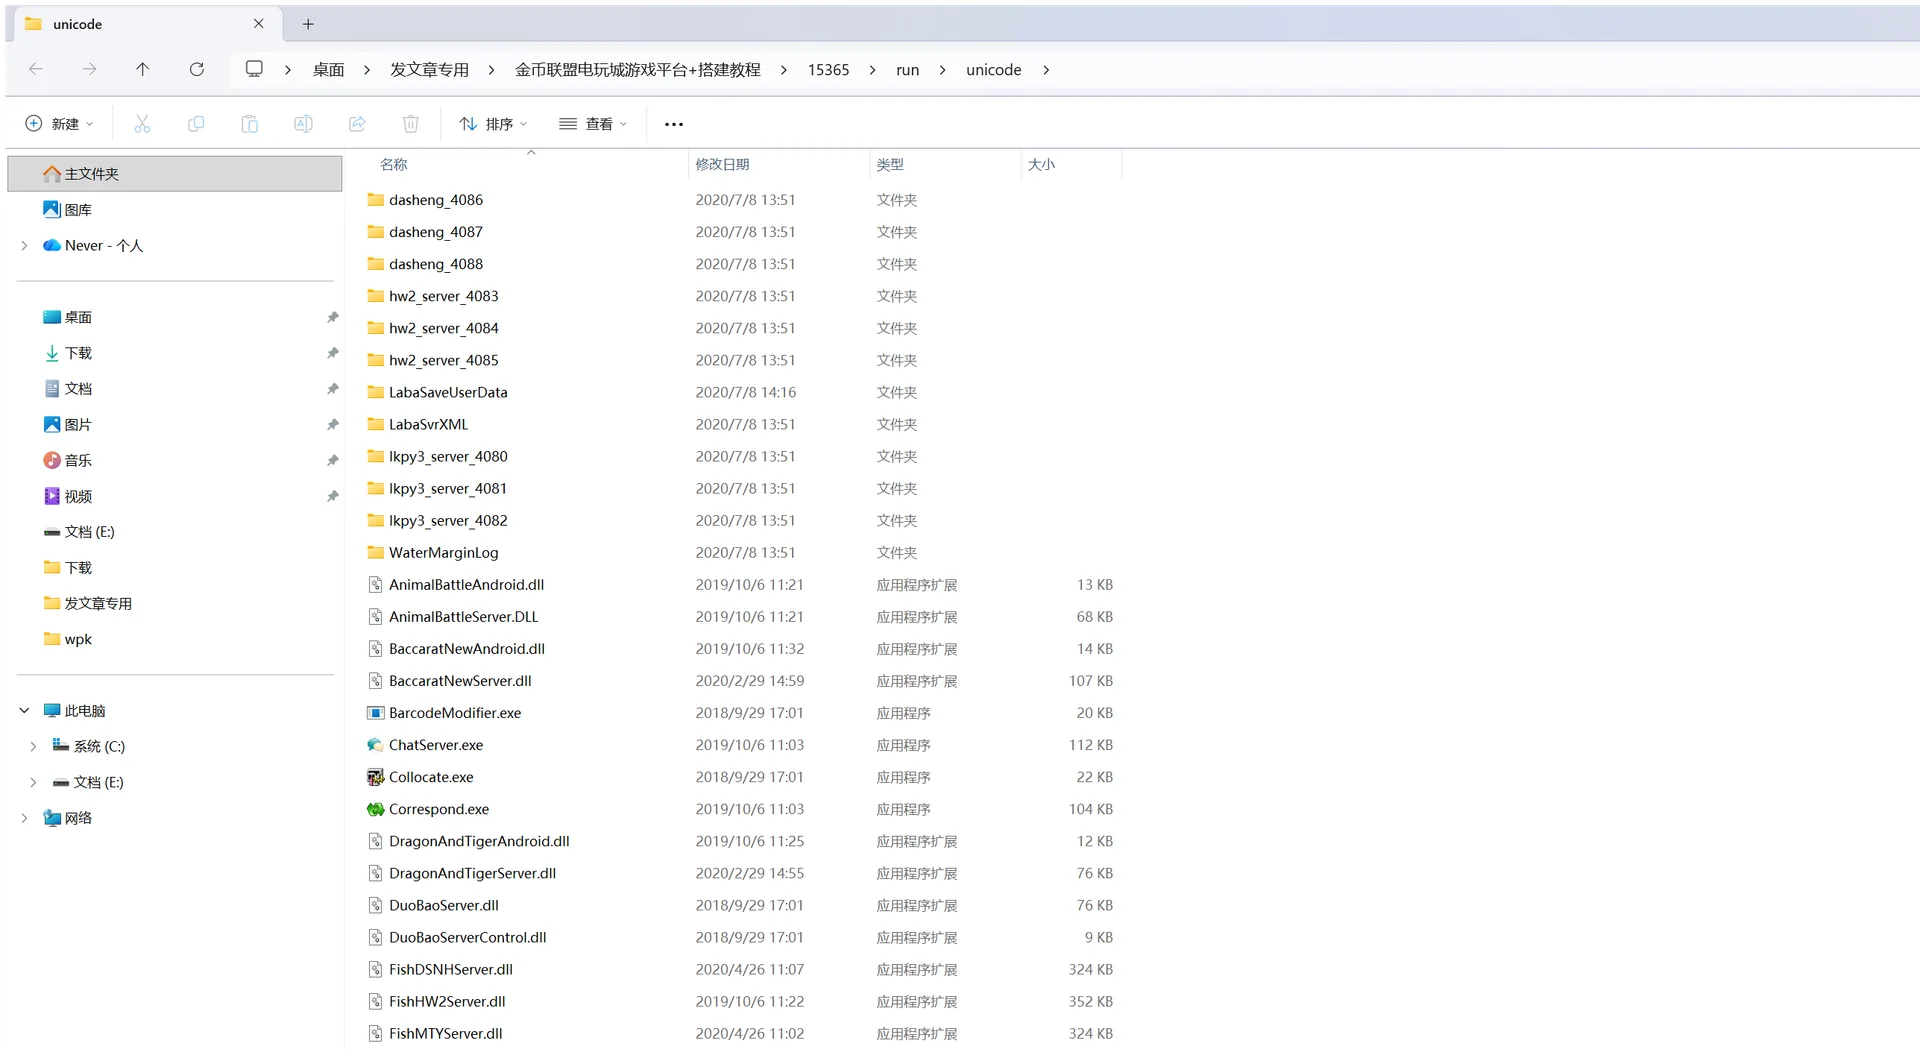Click the 15365 breadcrumb segment
The image size is (1920, 1049).
point(828,69)
